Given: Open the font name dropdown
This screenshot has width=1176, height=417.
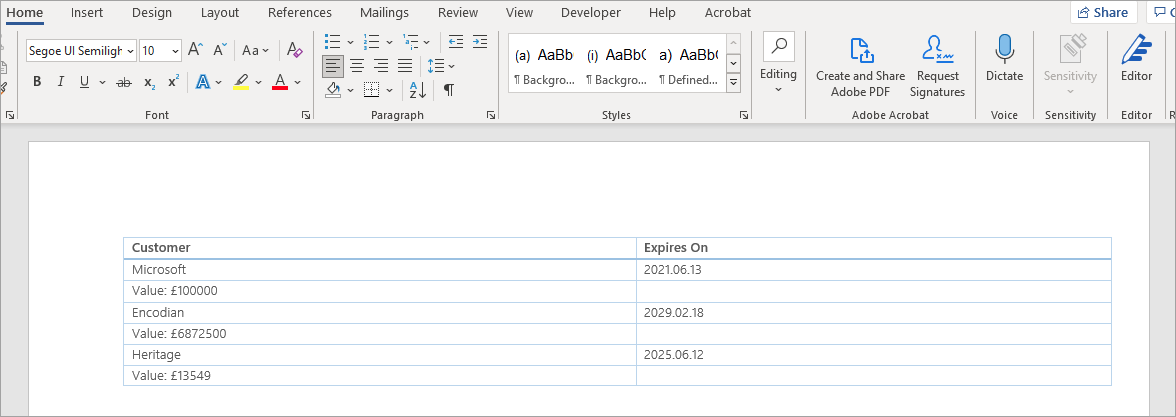Looking at the screenshot, I should tap(131, 50).
